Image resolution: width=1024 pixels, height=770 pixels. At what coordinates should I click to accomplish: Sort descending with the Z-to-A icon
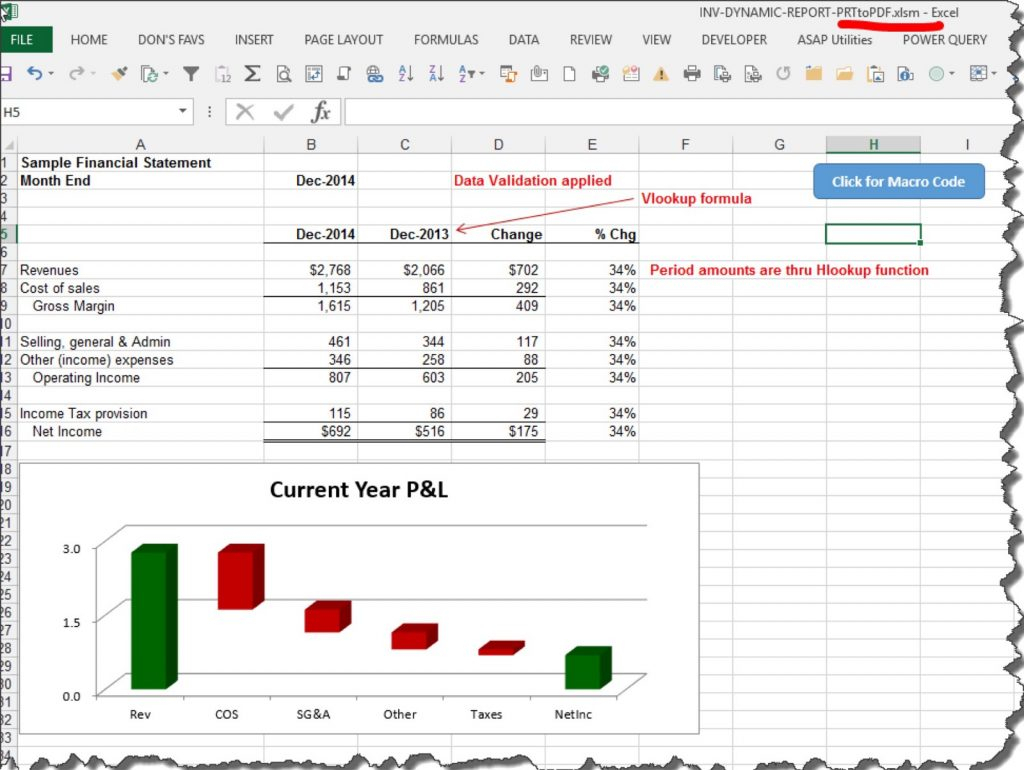tap(436, 73)
